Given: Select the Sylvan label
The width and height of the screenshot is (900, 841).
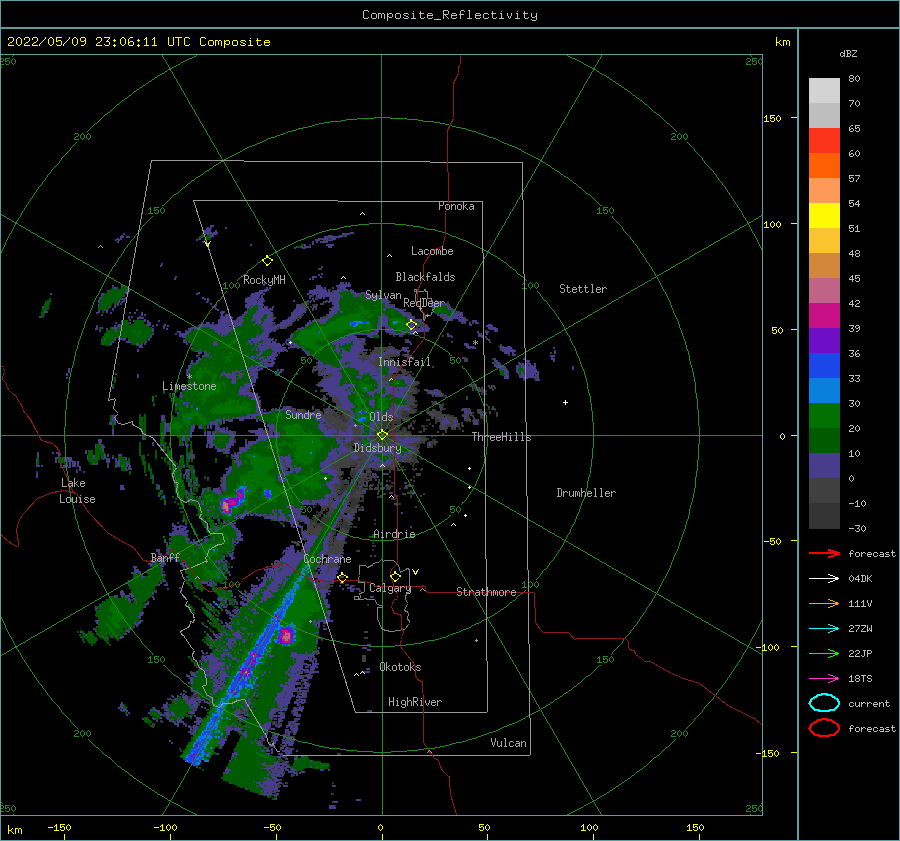Looking at the screenshot, I should 383,295.
